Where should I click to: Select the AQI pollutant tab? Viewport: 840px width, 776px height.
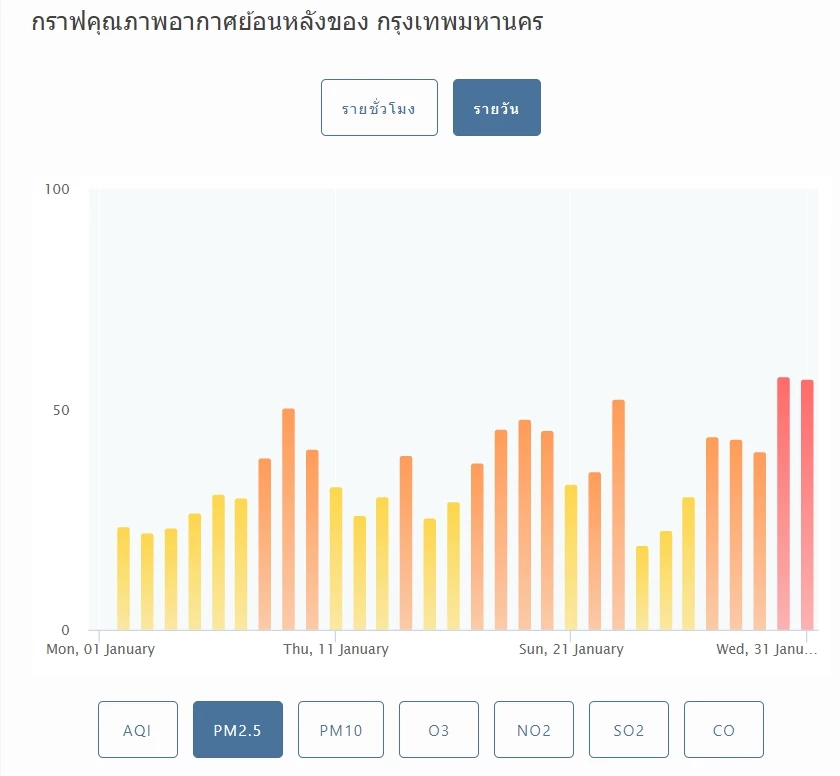tap(137, 729)
